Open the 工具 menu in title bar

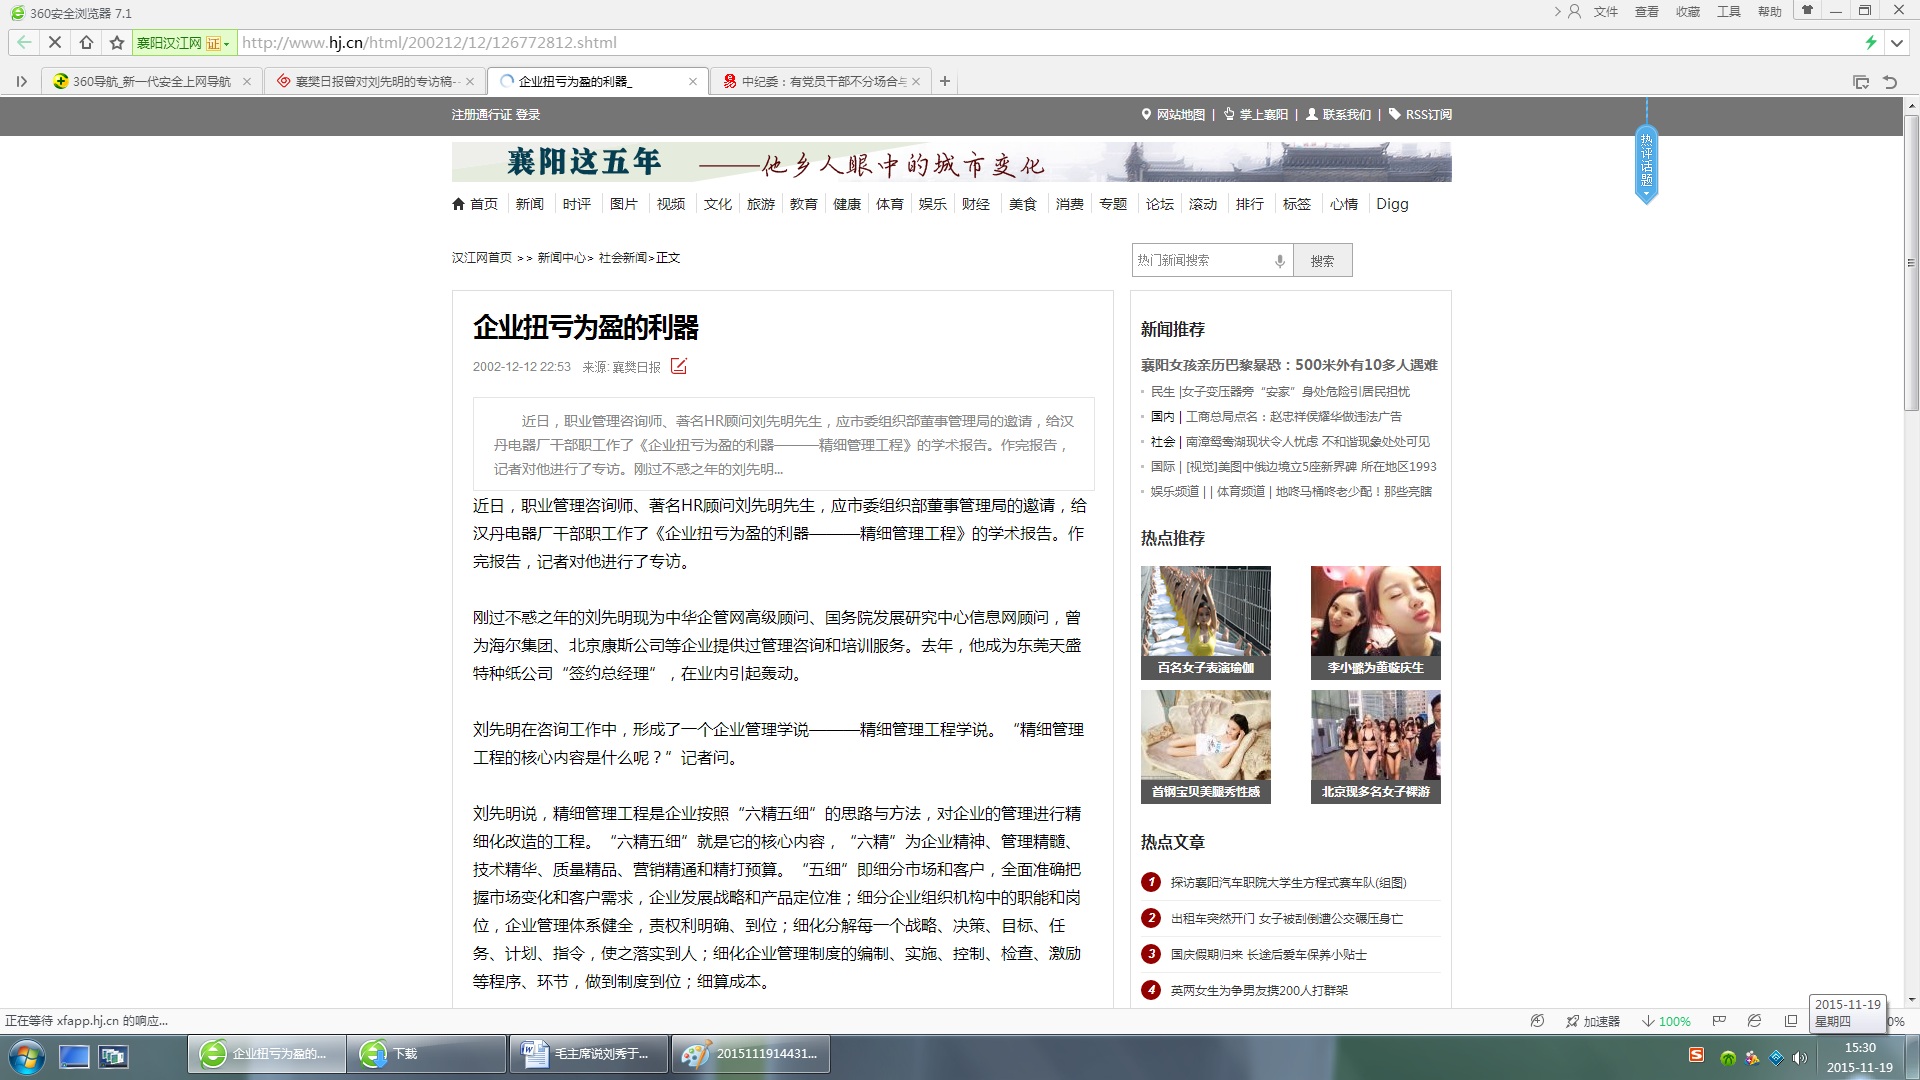pyautogui.click(x=1728, y=11)
